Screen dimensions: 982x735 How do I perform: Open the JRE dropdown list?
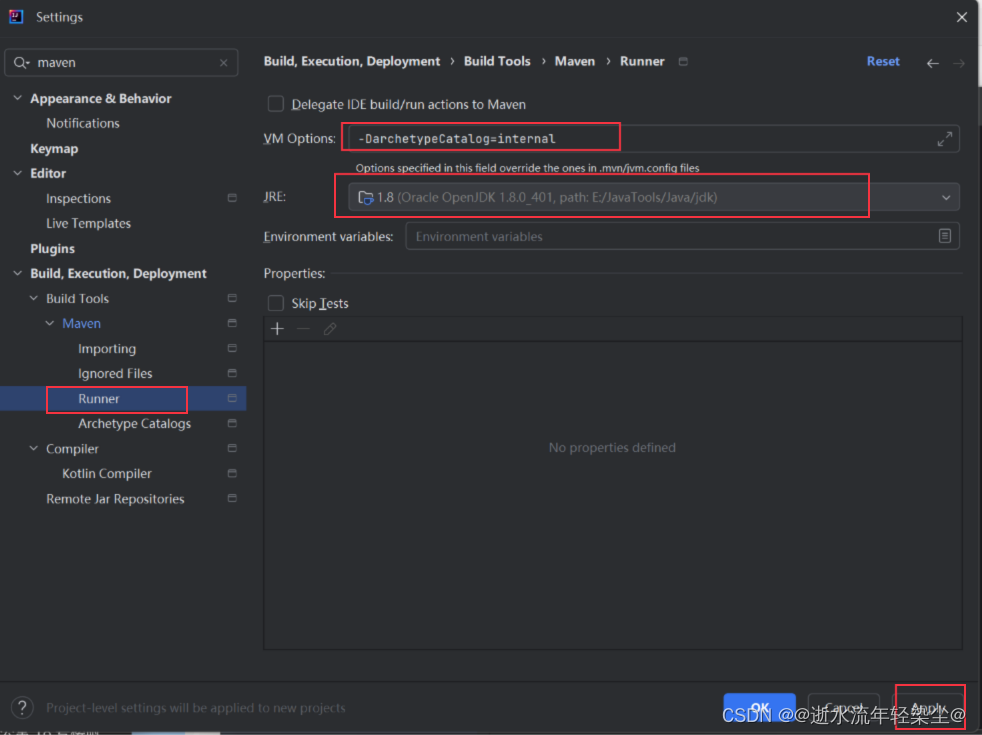coord(946,198)
